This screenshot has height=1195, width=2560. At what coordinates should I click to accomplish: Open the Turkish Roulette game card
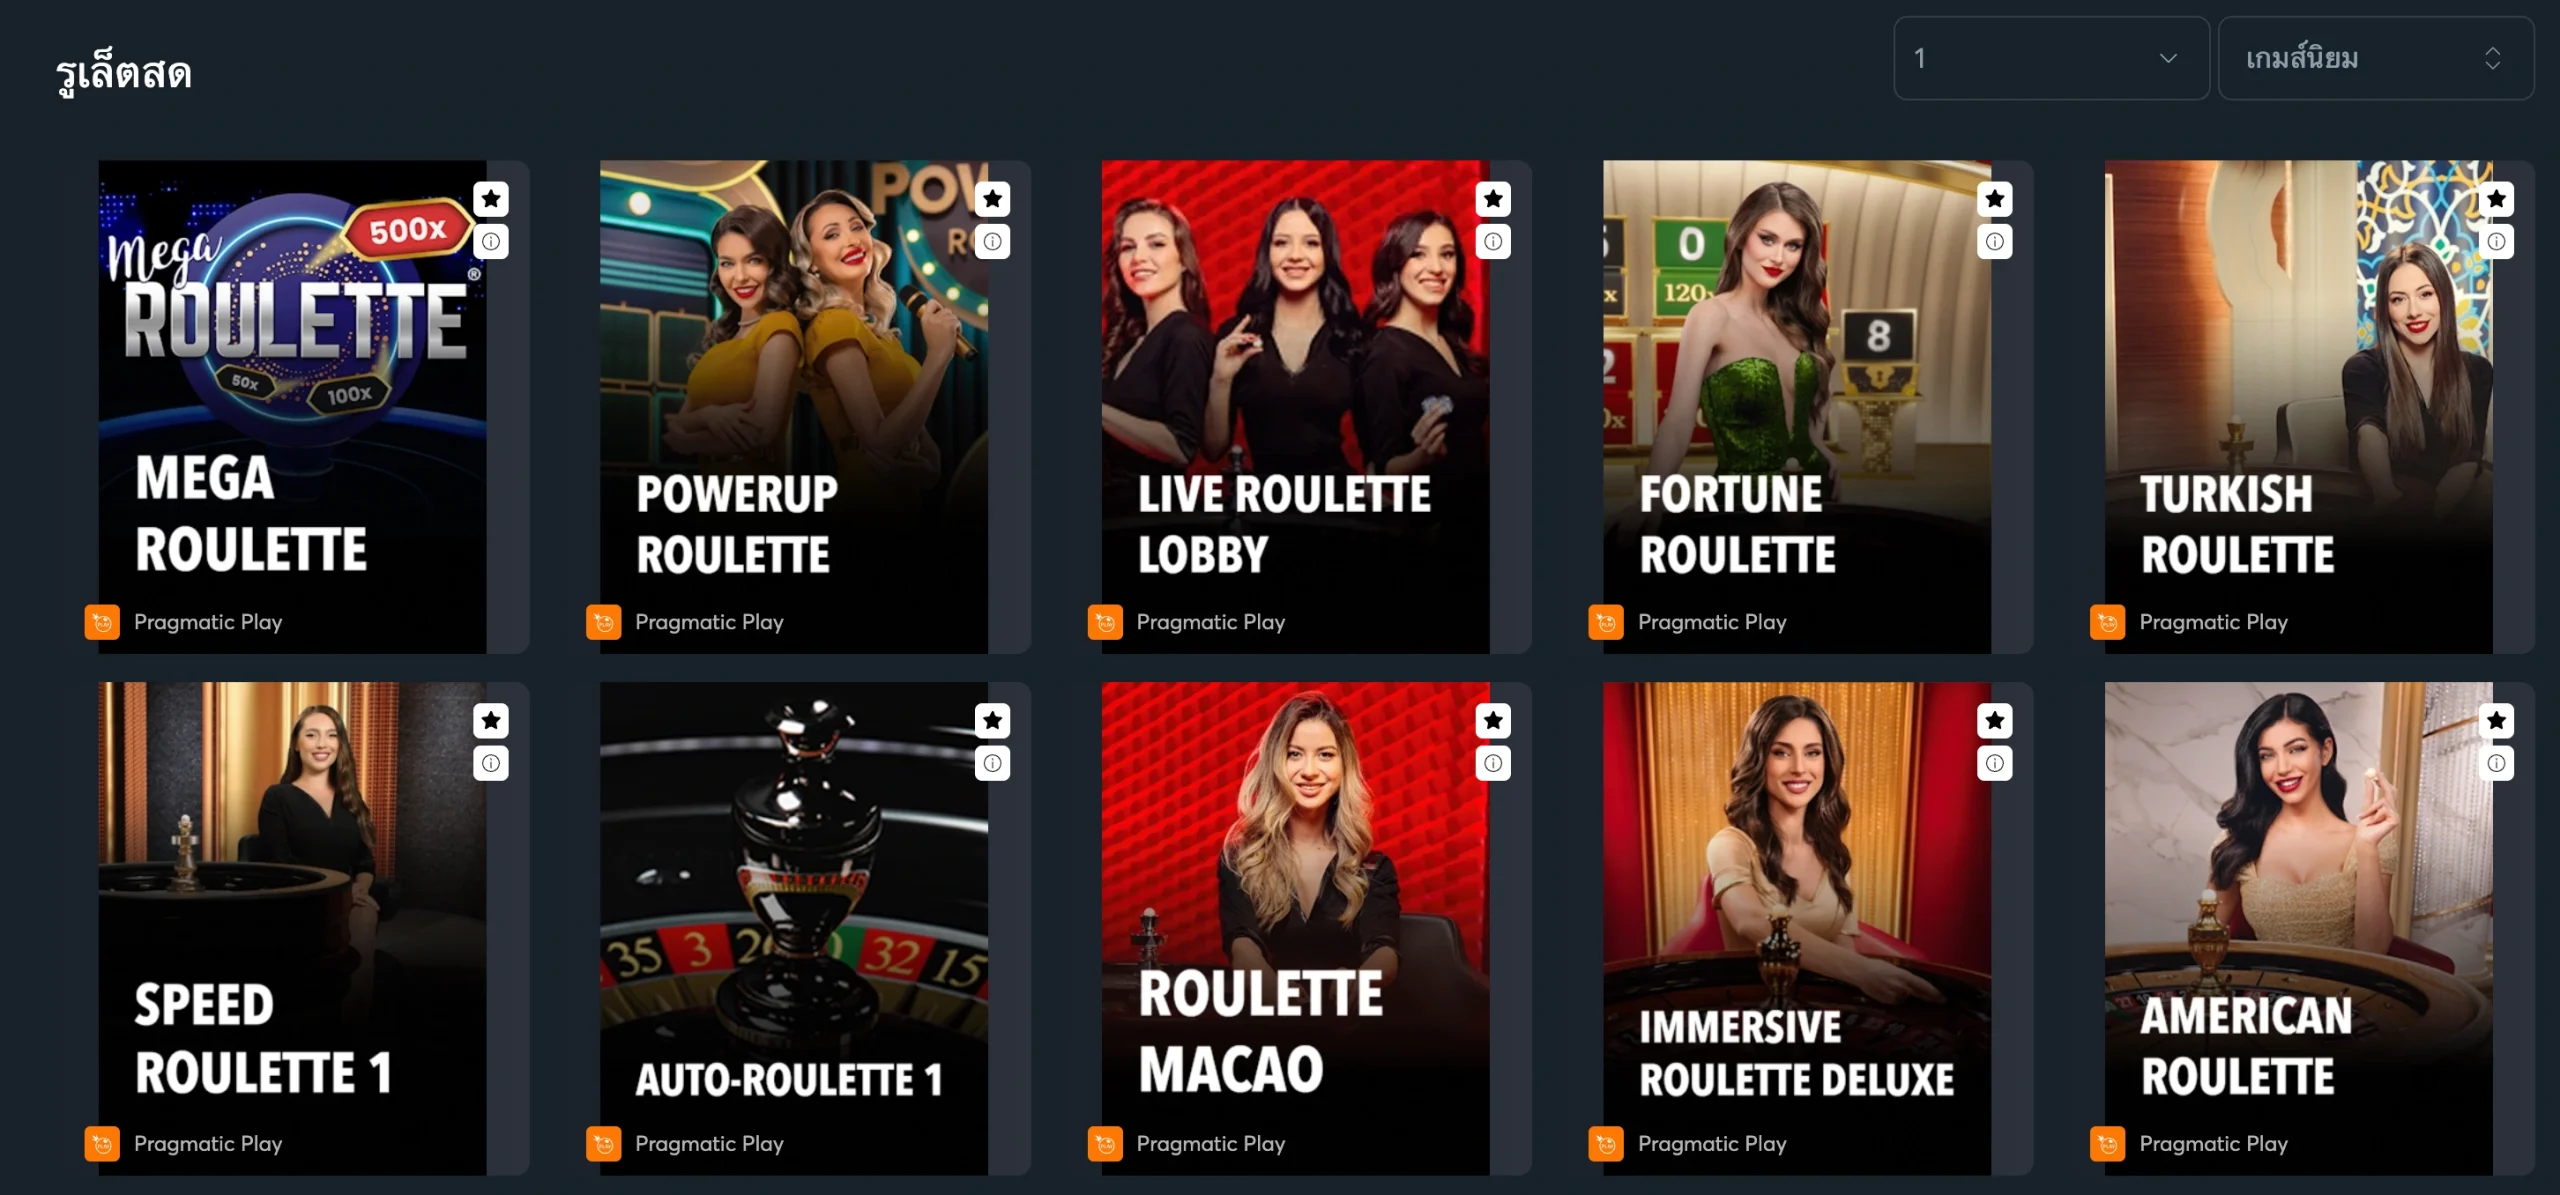(x=2298, y=407)
